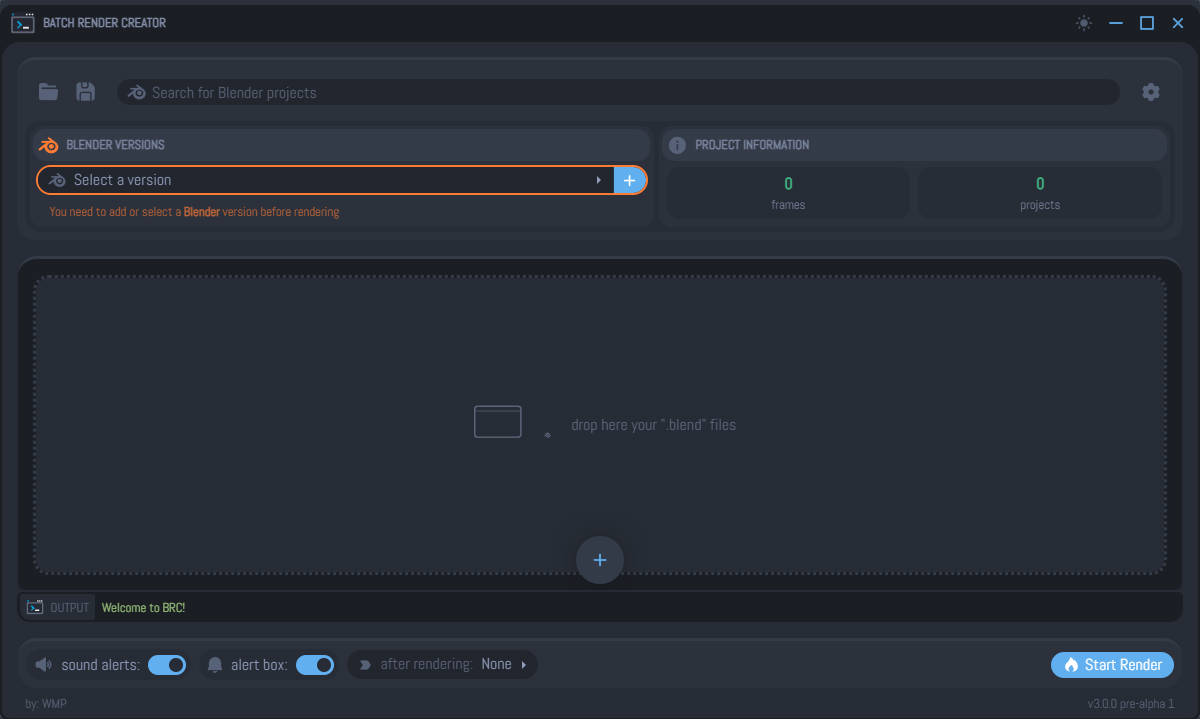Add a project with the round plus button

coord(600,560)
